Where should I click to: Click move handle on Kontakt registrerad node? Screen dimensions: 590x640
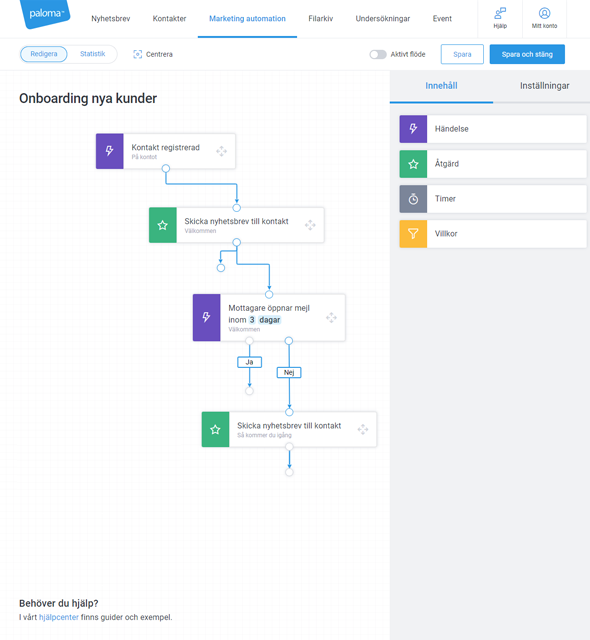point(222,151)
